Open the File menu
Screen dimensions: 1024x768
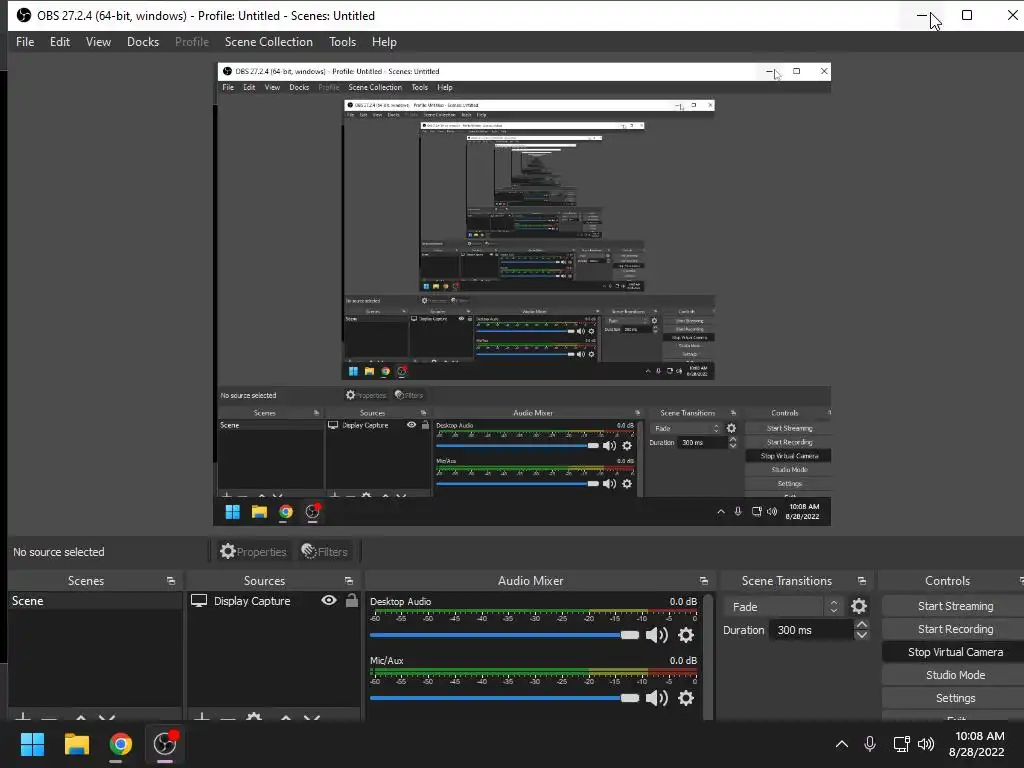coord(25,42)
